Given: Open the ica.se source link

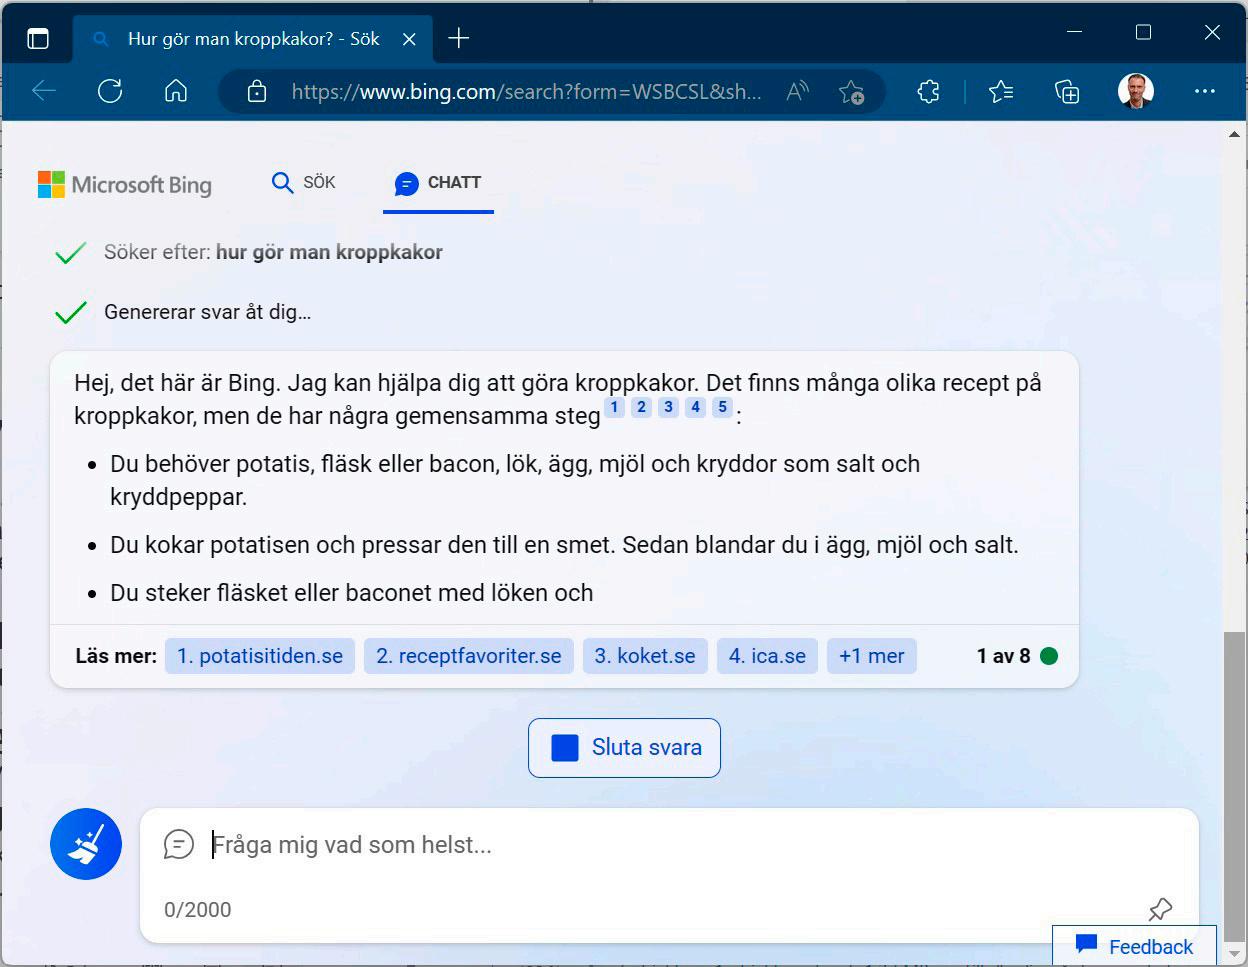Looking at the screenshot, I should pos(767,656).
